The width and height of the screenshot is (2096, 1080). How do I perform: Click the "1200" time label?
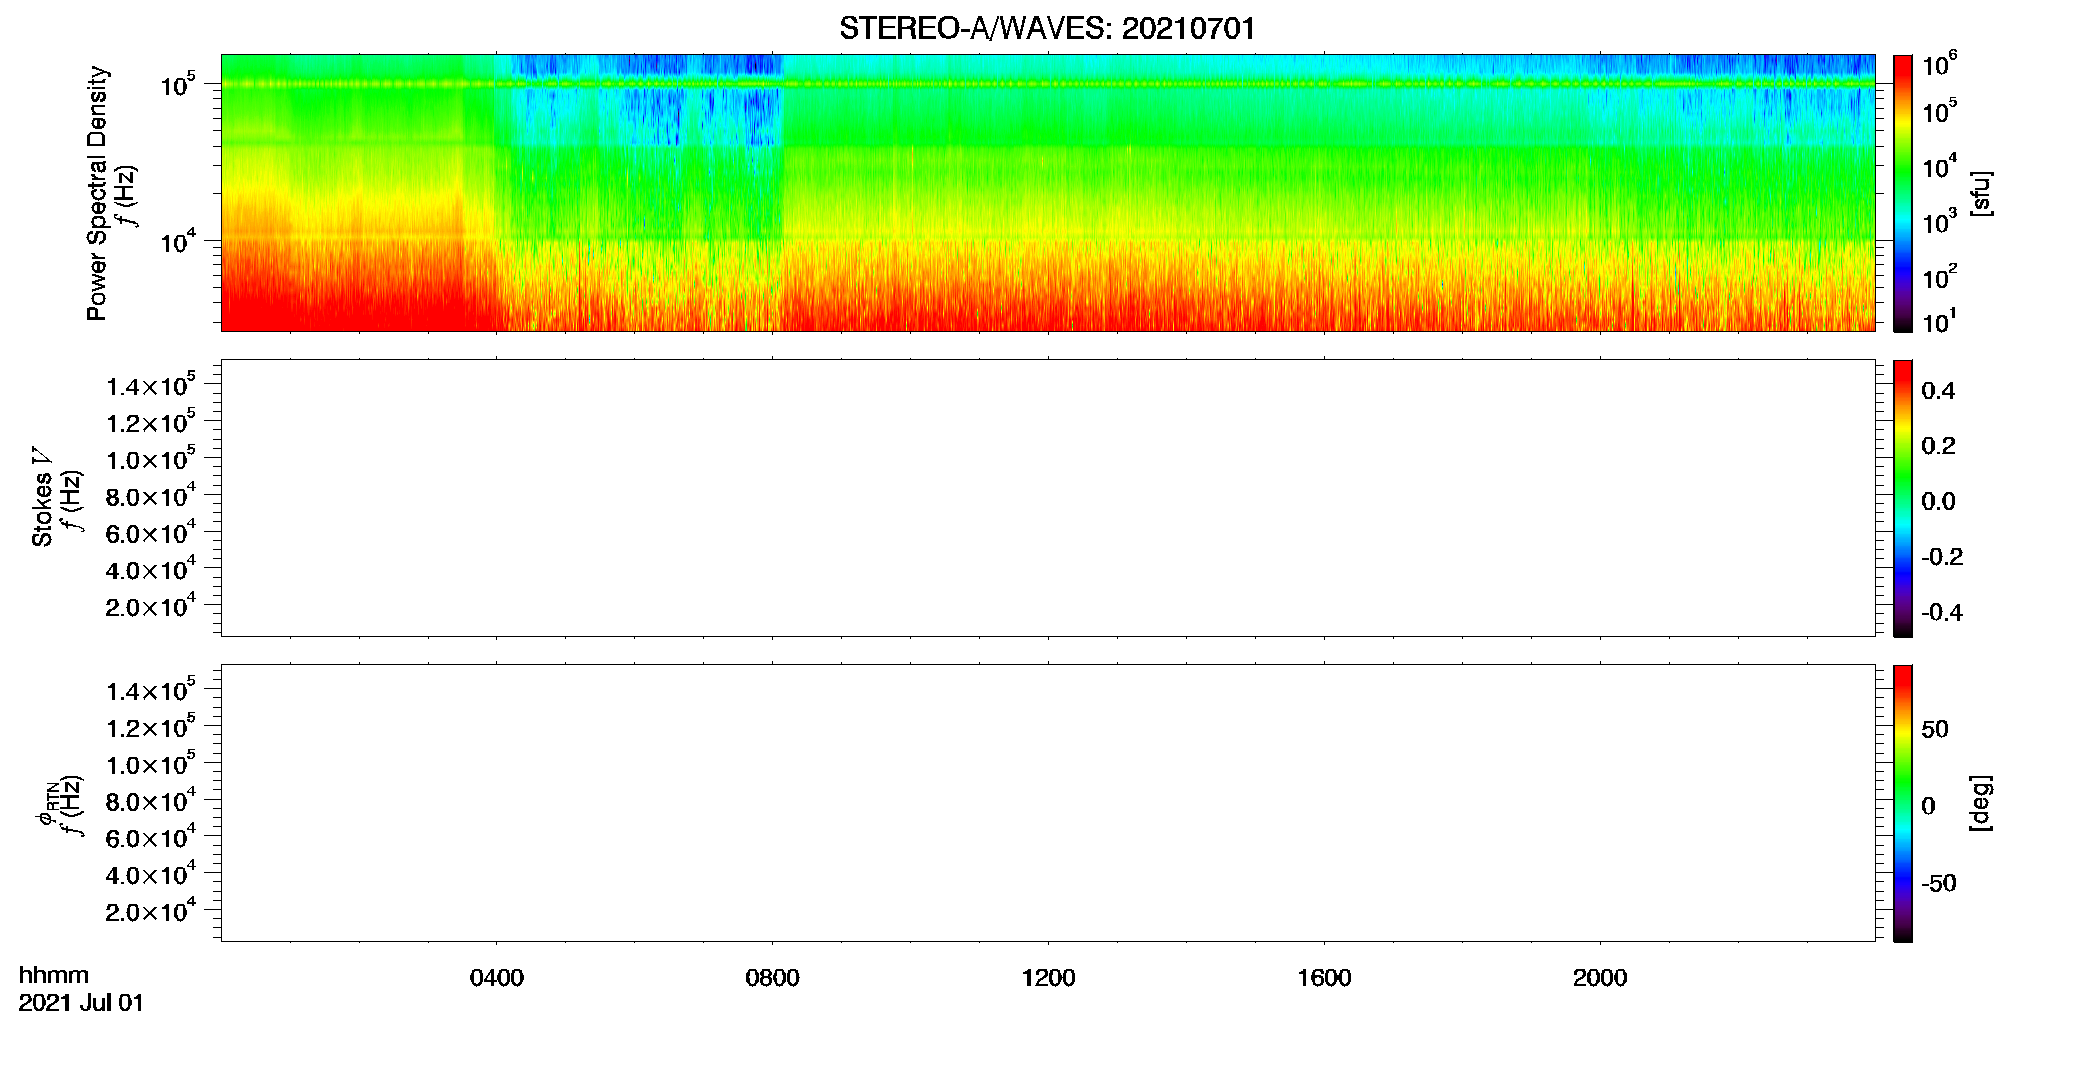pyautogui.click(x=1048, y=978)
